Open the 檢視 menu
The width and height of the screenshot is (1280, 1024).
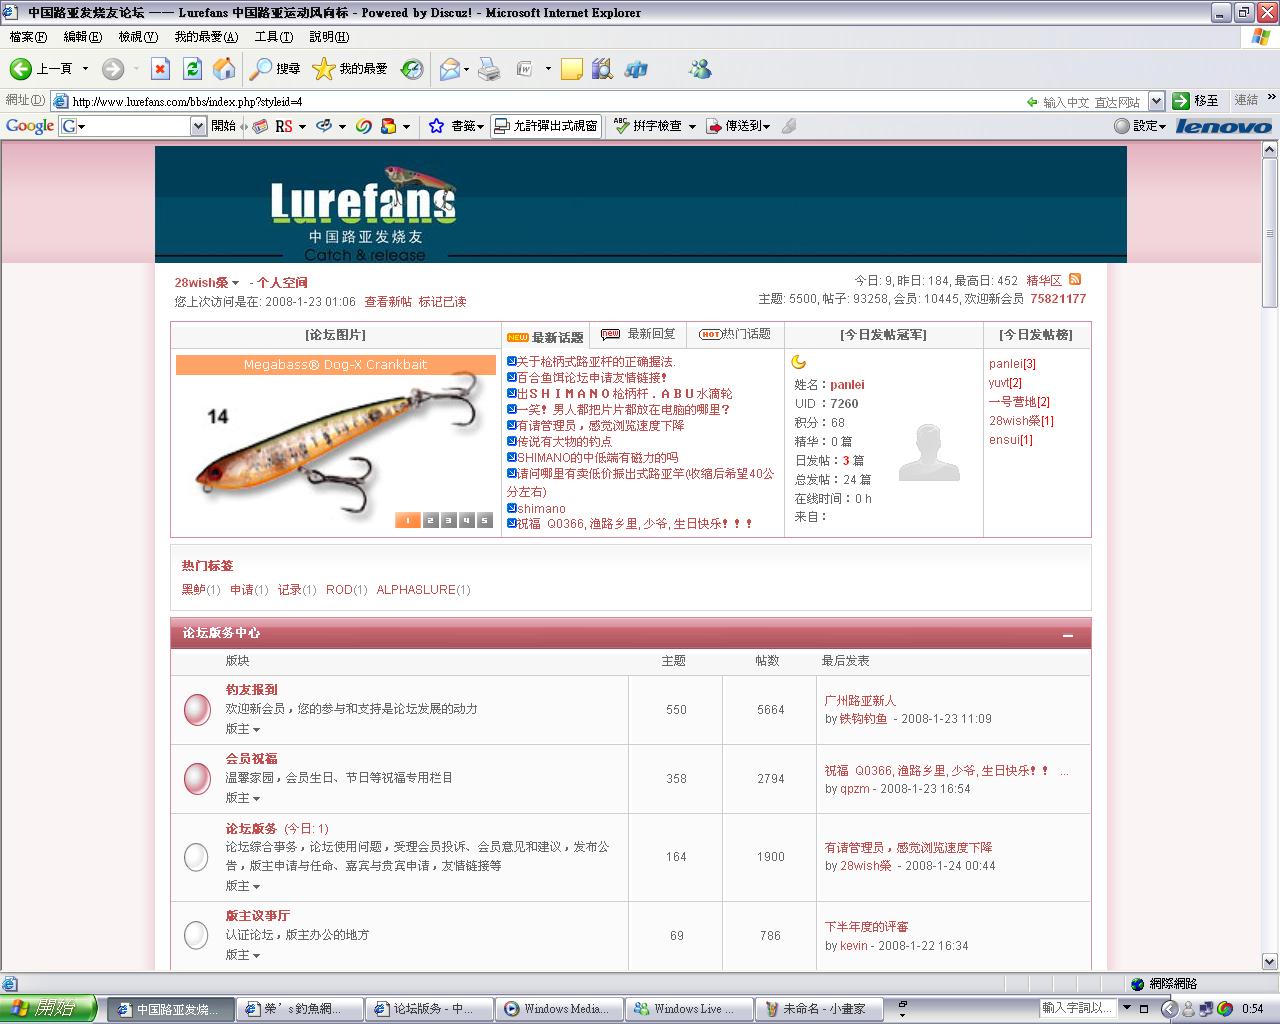point(138,37)
